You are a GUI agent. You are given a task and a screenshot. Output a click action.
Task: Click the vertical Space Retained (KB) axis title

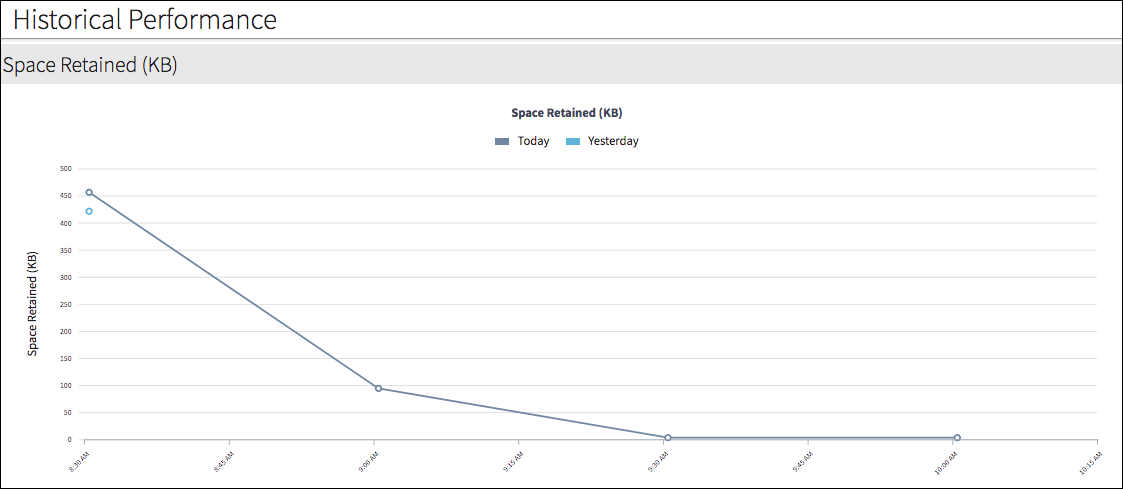32,305
